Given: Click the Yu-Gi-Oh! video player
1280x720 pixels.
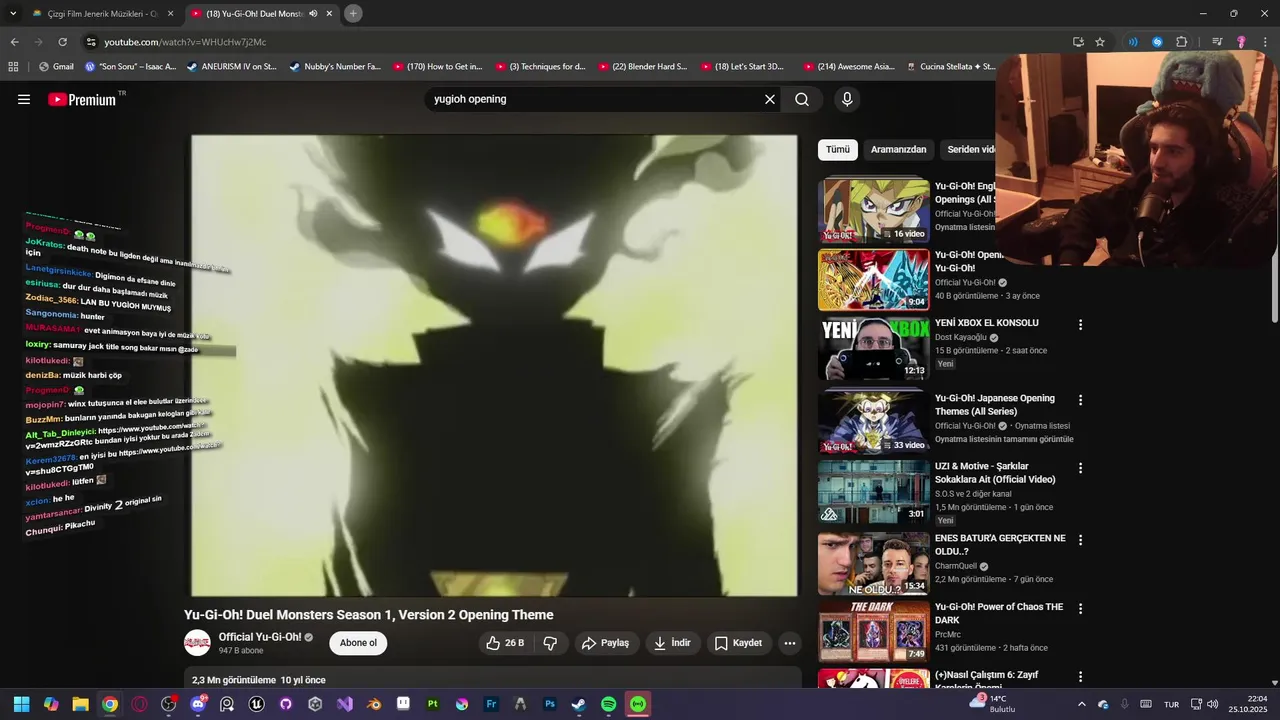Looking at the screenshot, I should [x=494, y=366].
